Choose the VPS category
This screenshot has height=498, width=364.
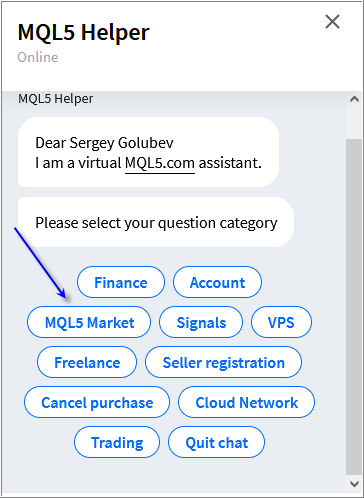(x=281, y=322)
